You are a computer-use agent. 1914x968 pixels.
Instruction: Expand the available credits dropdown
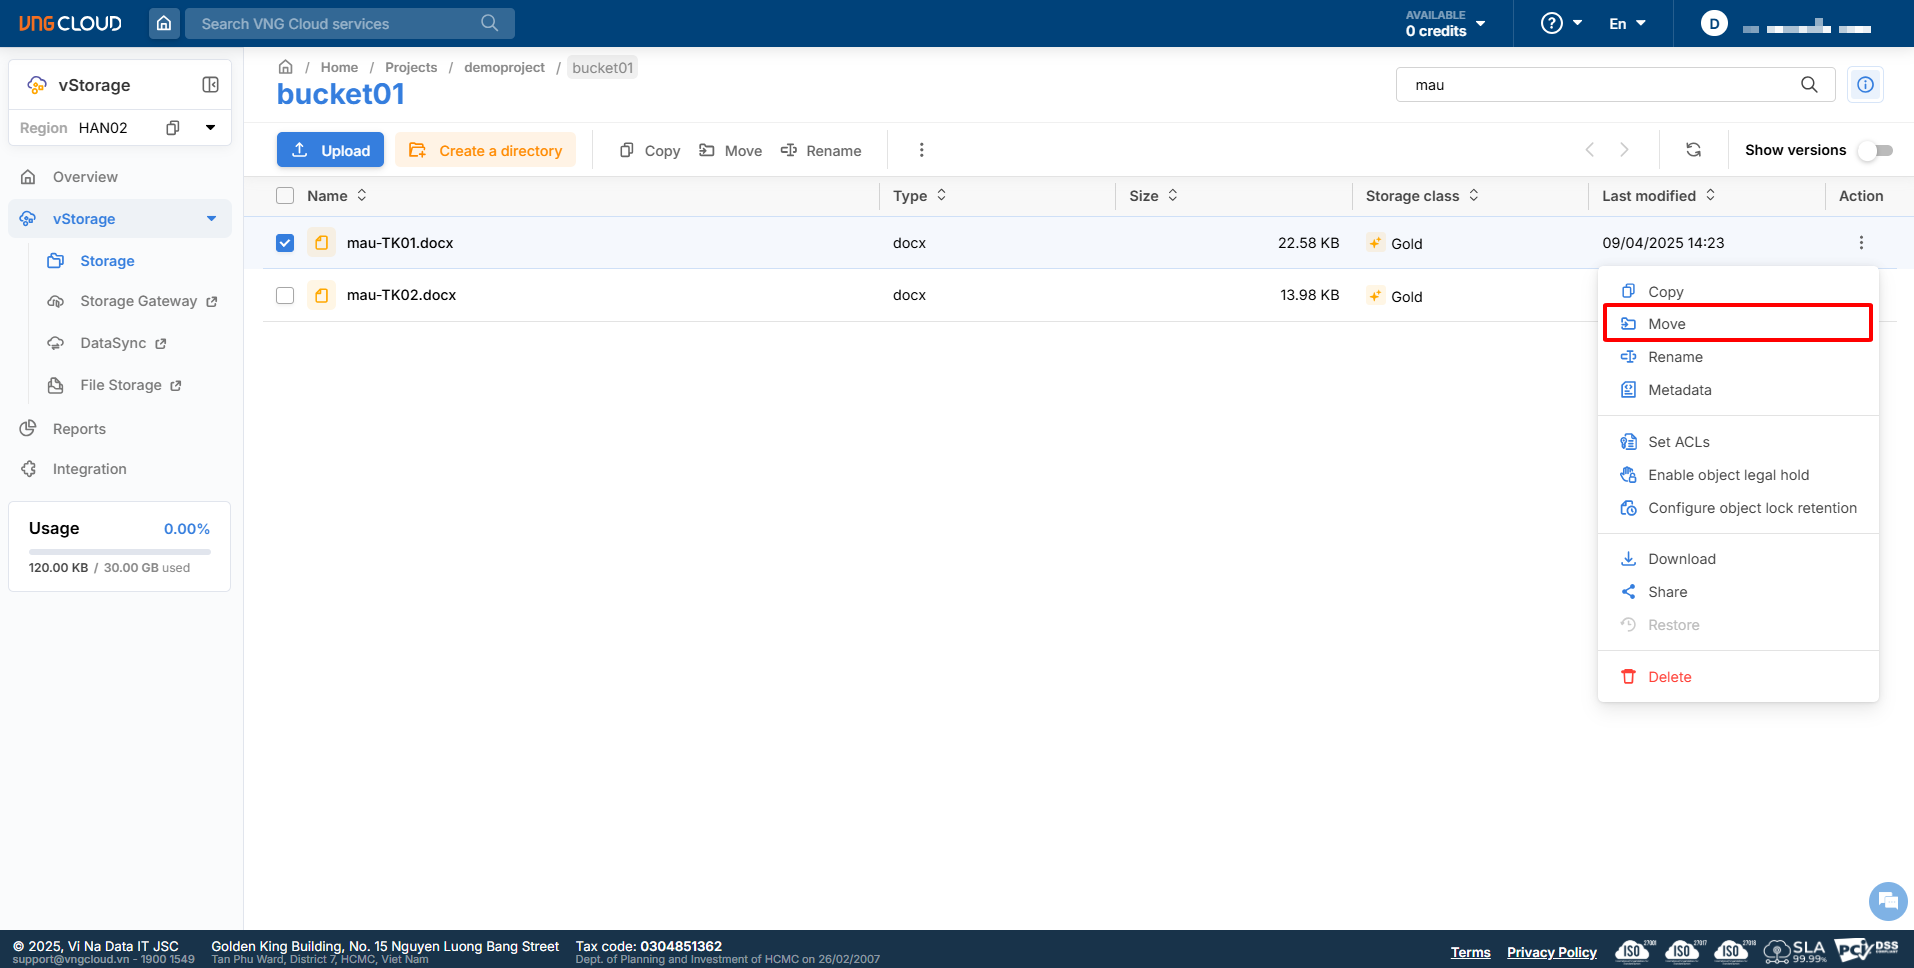click(x=1480, y=23)
